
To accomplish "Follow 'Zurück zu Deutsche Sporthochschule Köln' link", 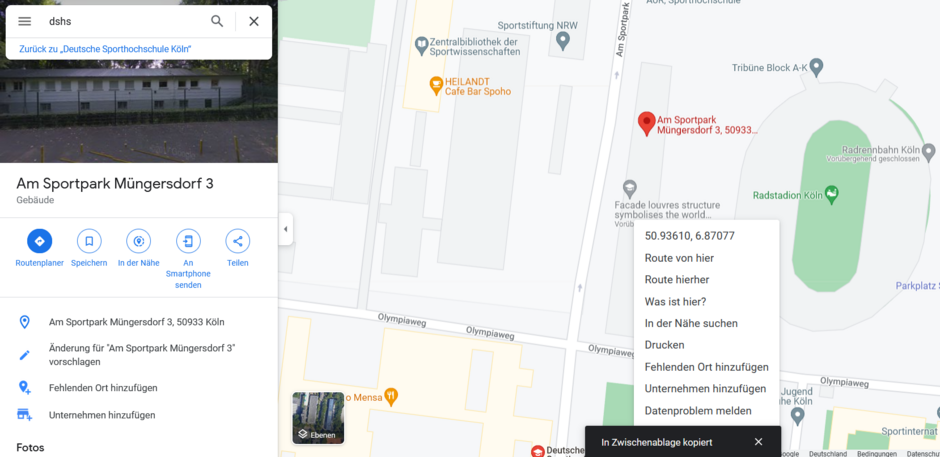I will coord(106,49).
